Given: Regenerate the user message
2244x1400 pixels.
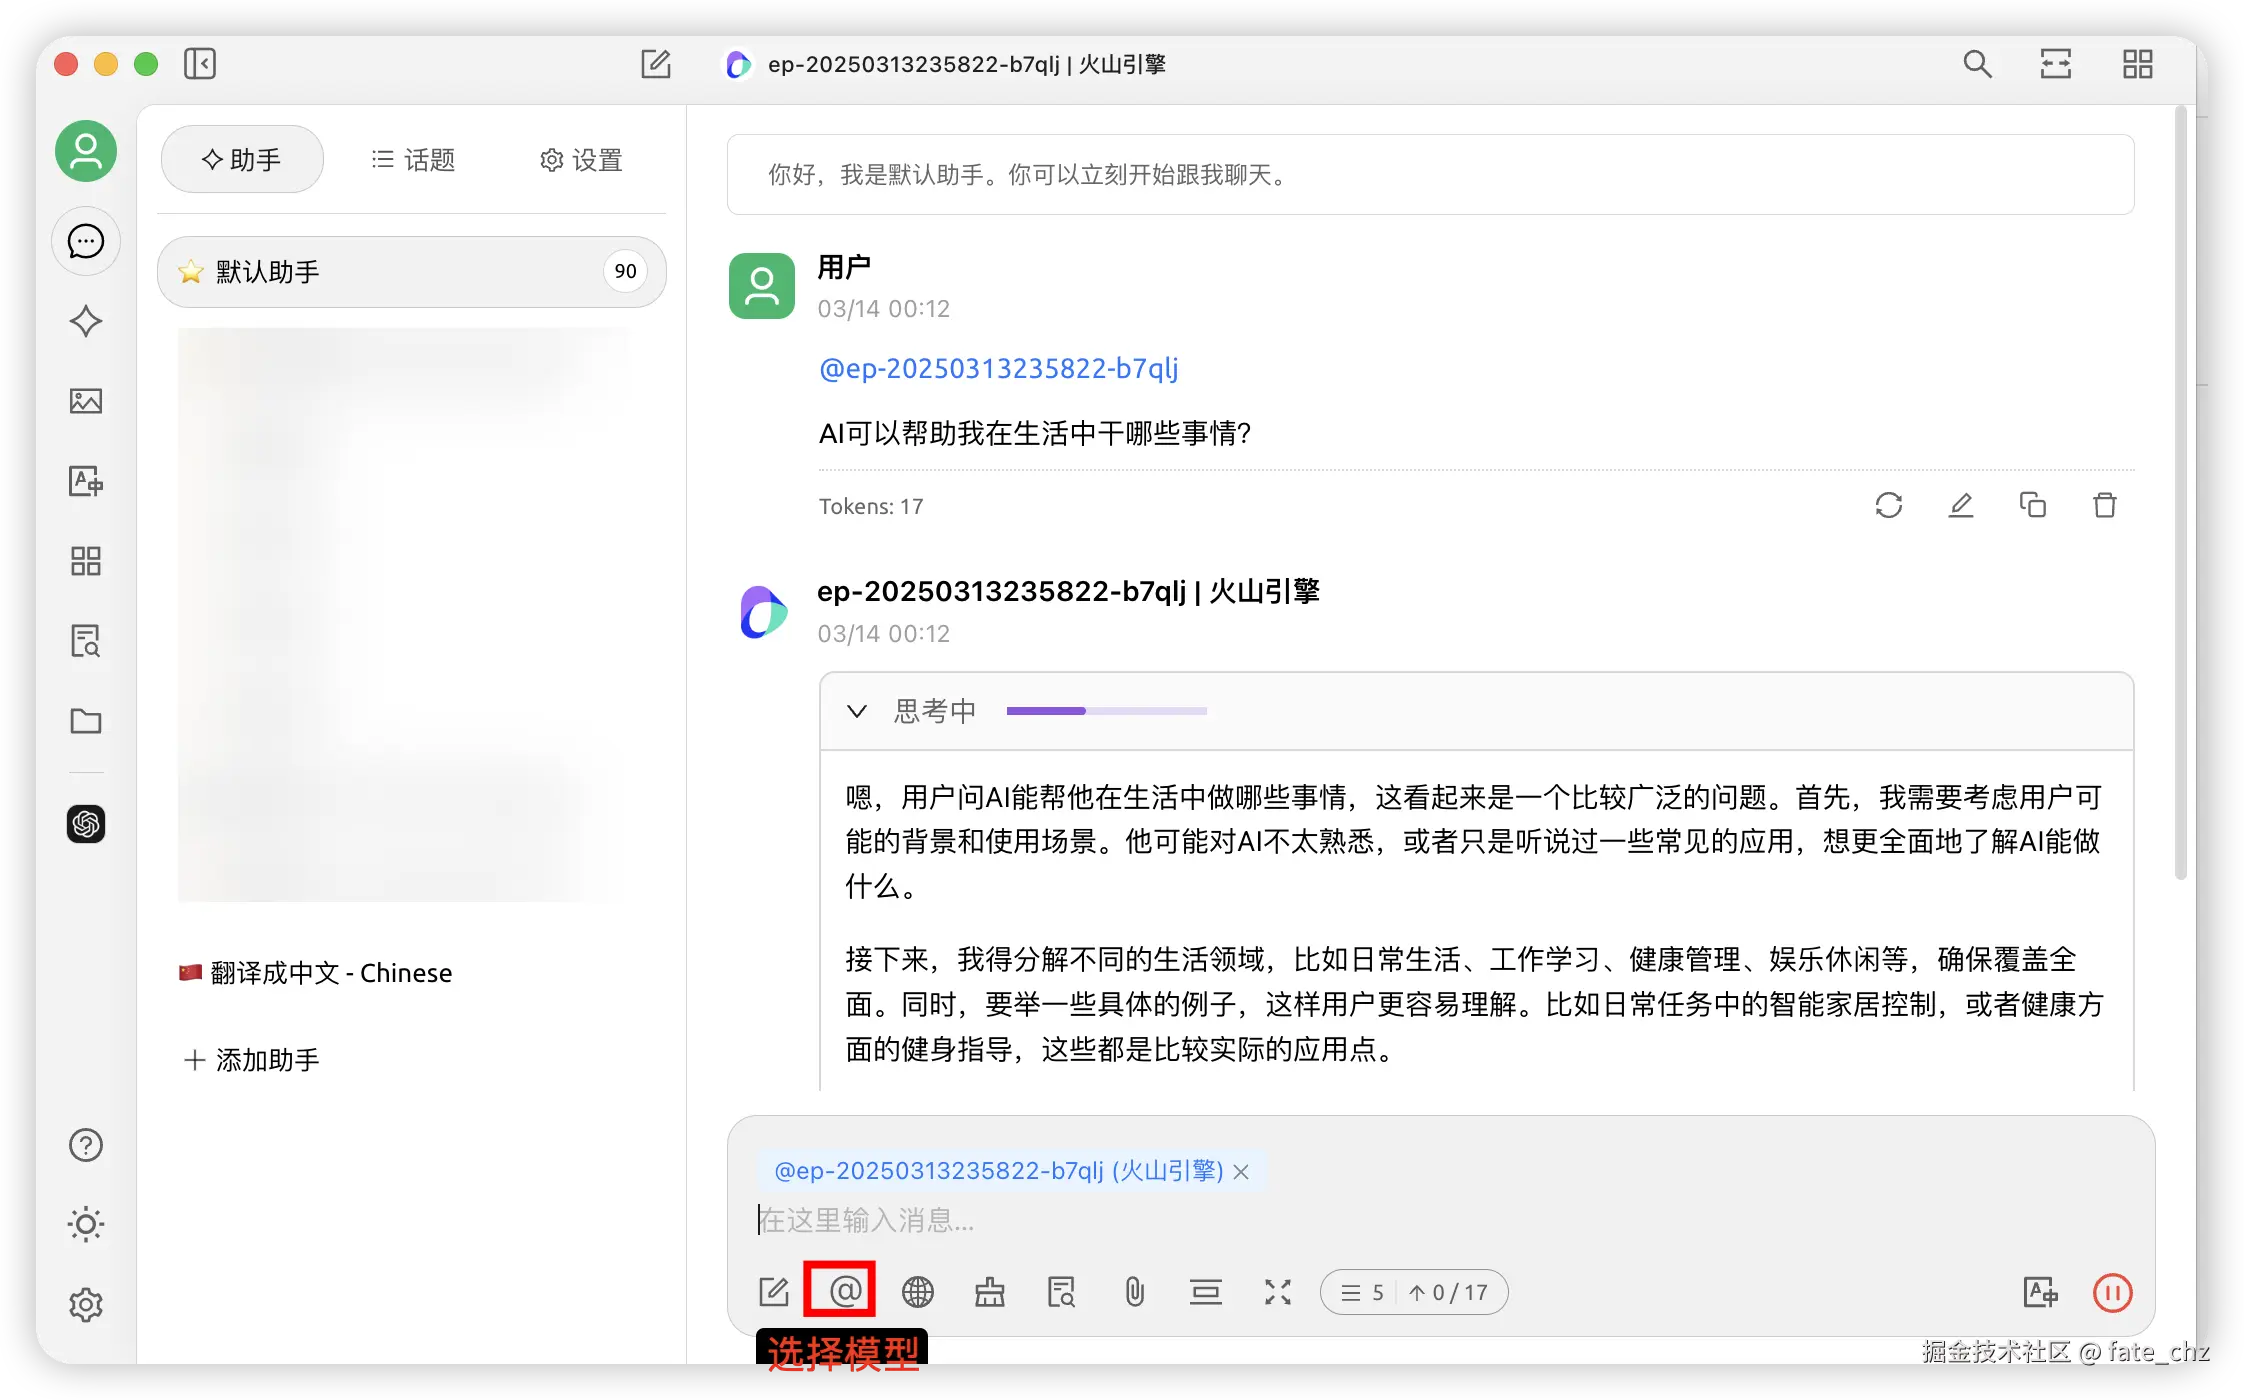Looking at the screenshot, I should pyautogui.click(x=1888, y=506).
